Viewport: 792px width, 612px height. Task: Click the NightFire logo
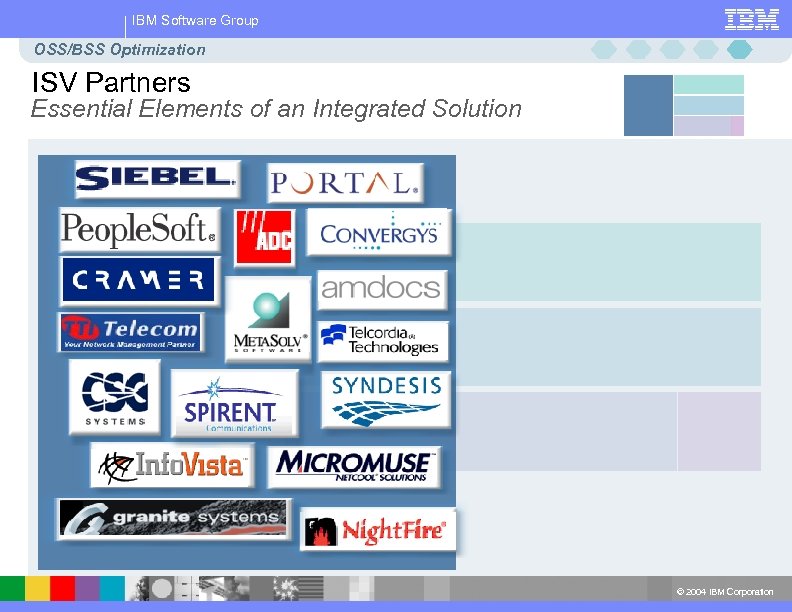pyautogui.click(x=378, y=530)
